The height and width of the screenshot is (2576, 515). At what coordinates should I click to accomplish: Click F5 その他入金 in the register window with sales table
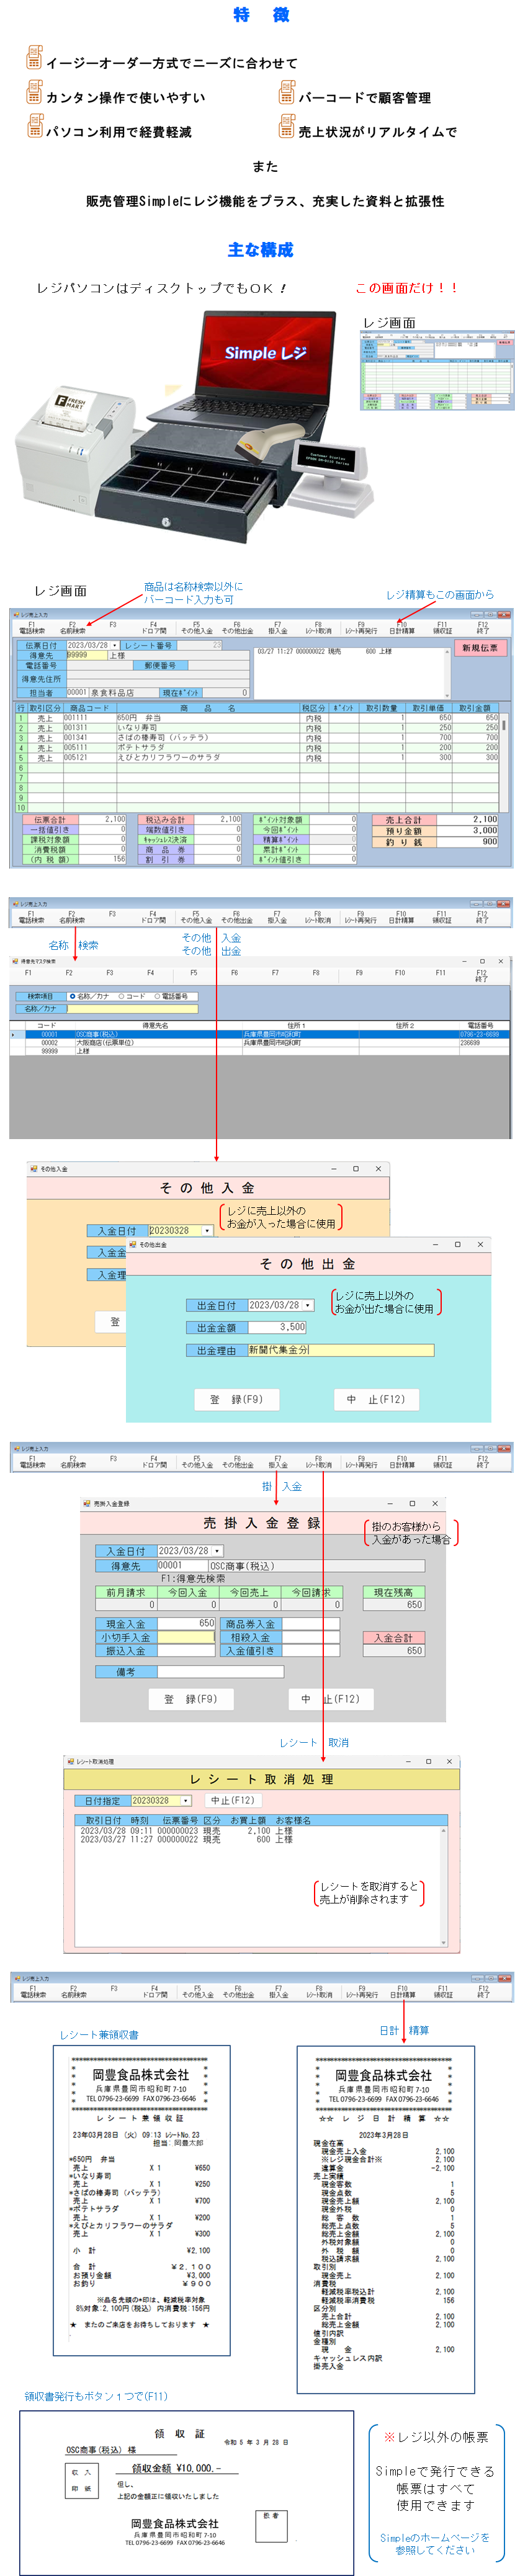point(196,628)
